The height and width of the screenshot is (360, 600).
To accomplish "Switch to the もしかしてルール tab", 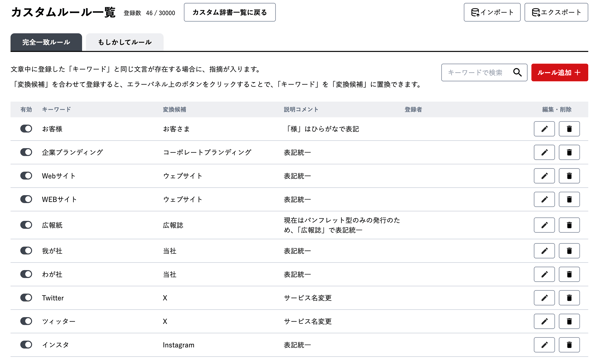I will coord(125,42).
